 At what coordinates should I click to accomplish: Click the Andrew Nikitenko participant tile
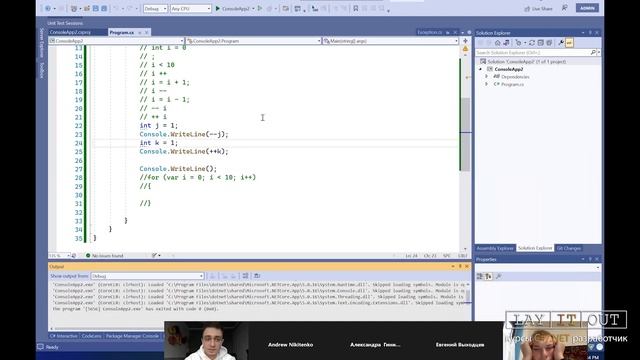point(291,344)
